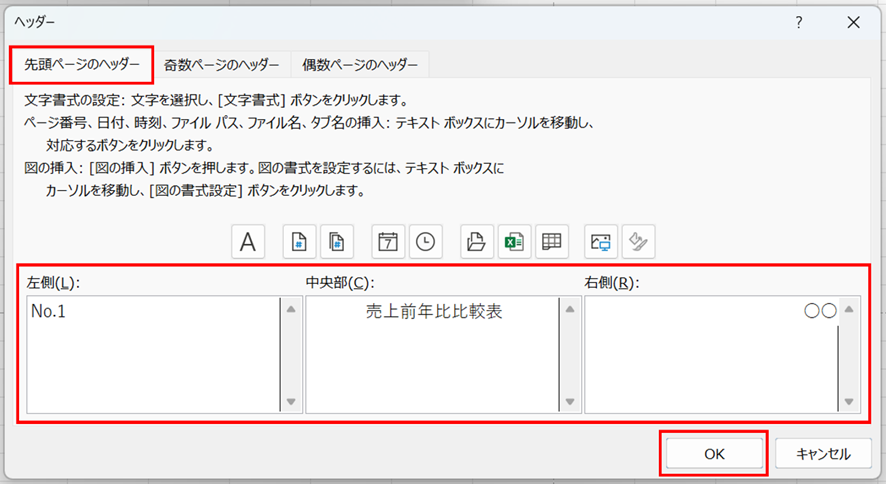The image size is (886, 484).
Task: Open the 奇数ページのヘッダー tab
Action: (222, 65)
